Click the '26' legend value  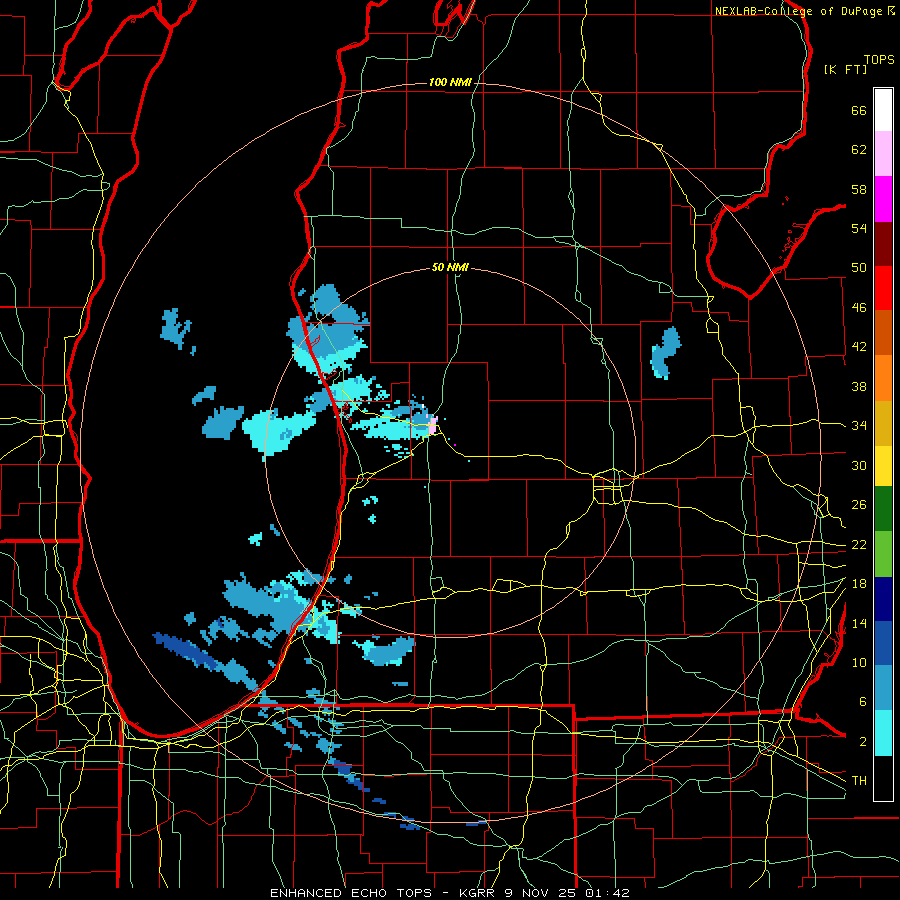[x=859, y=505]
